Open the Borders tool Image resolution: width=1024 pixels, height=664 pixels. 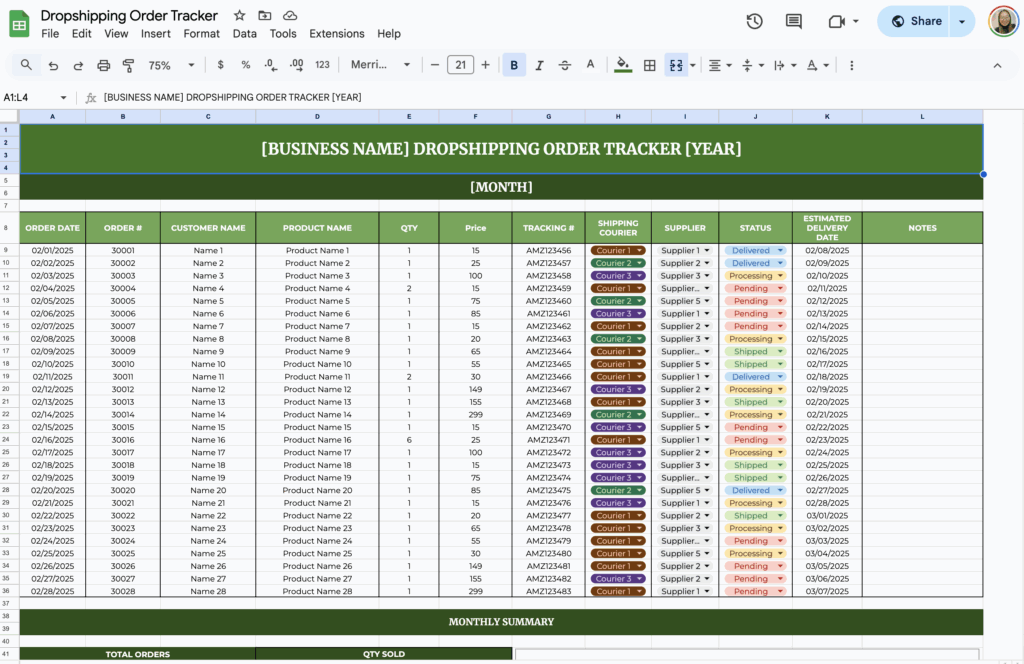(x=649, y=64)
